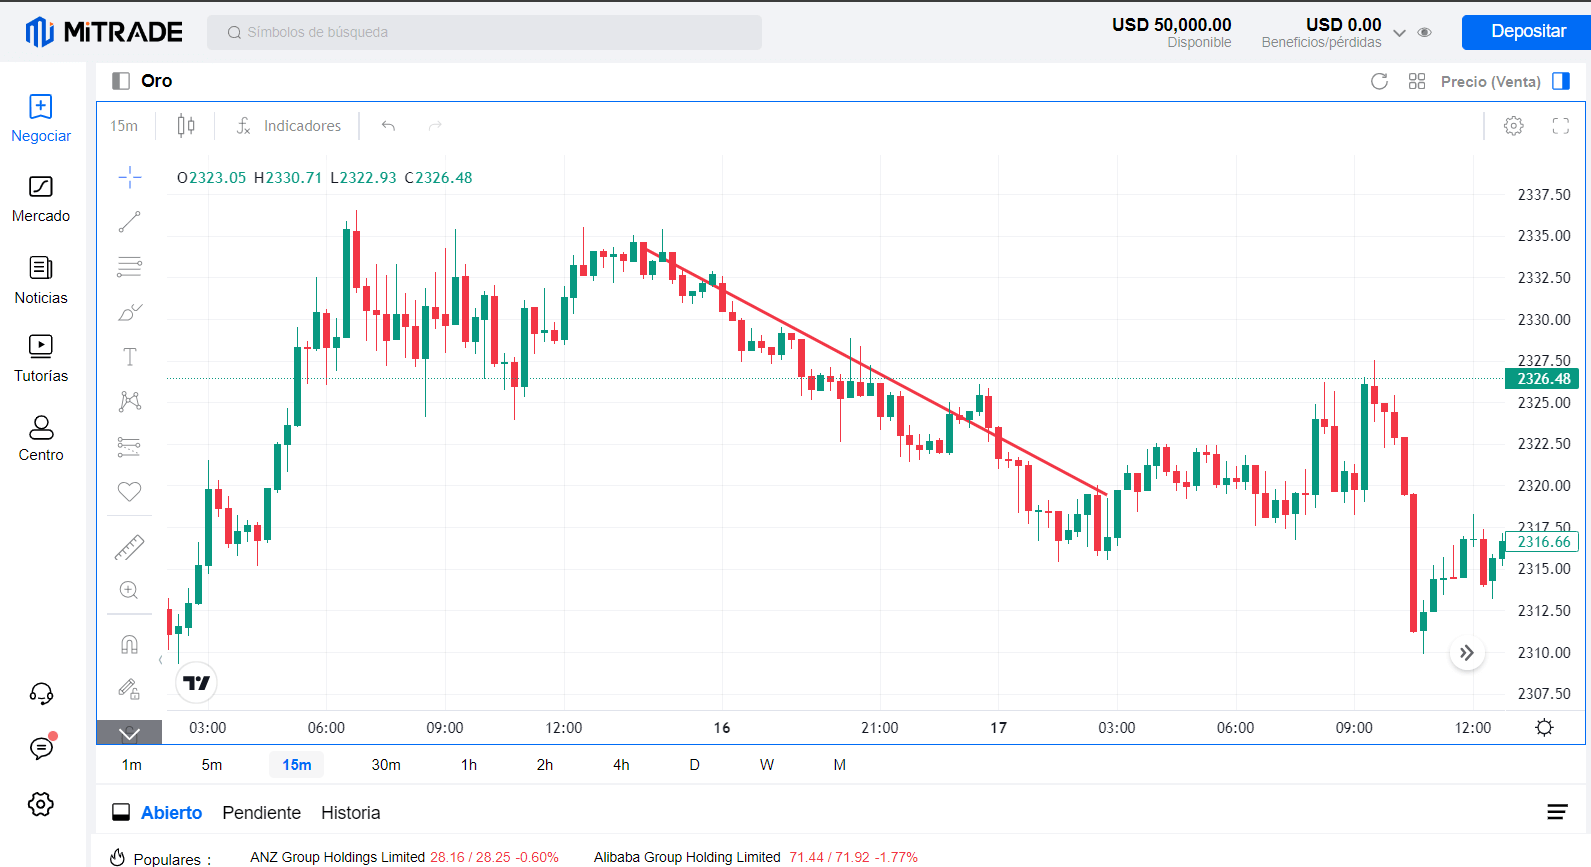Open the candlestick chart style selector
This screenshot has width=1591, height=867.
(186, 126)
